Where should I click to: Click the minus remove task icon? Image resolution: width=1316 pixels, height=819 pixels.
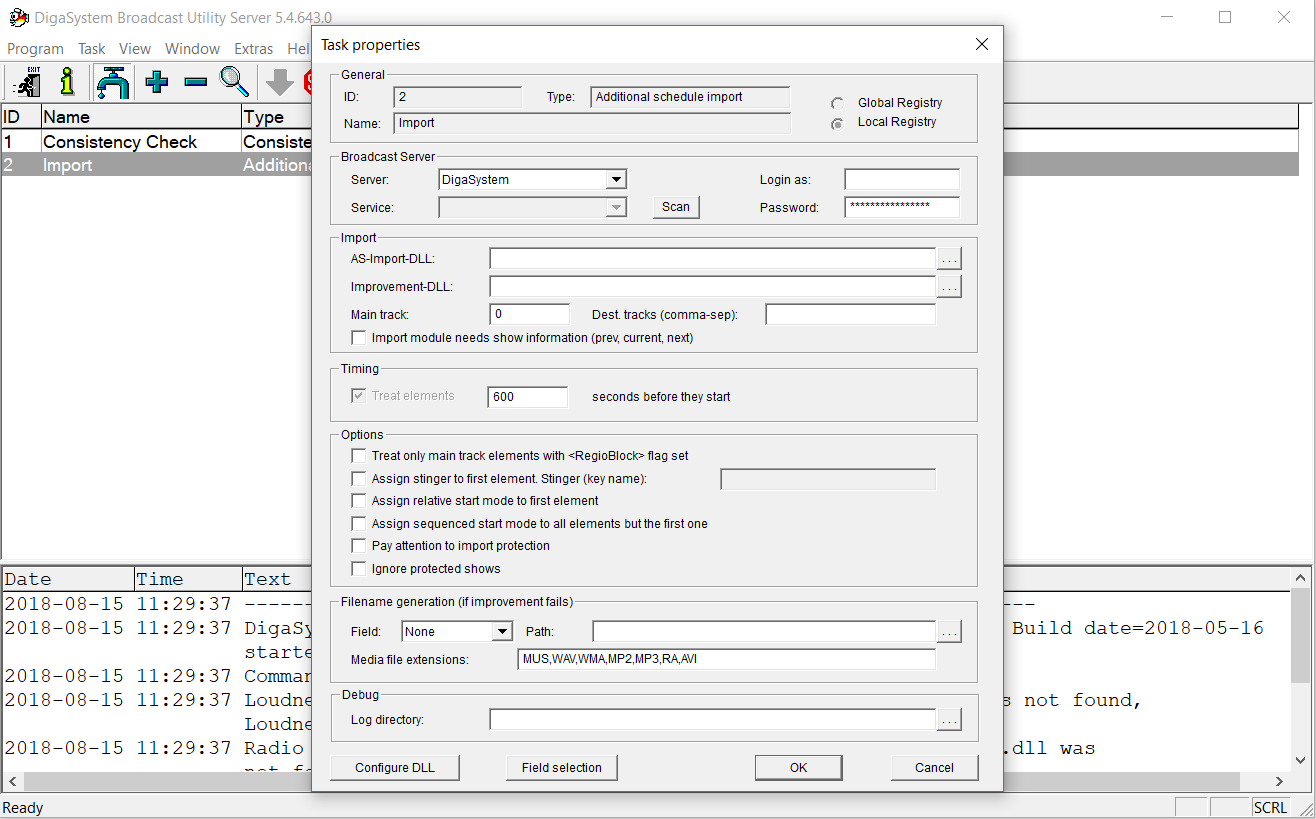click(x=195, y=82)
